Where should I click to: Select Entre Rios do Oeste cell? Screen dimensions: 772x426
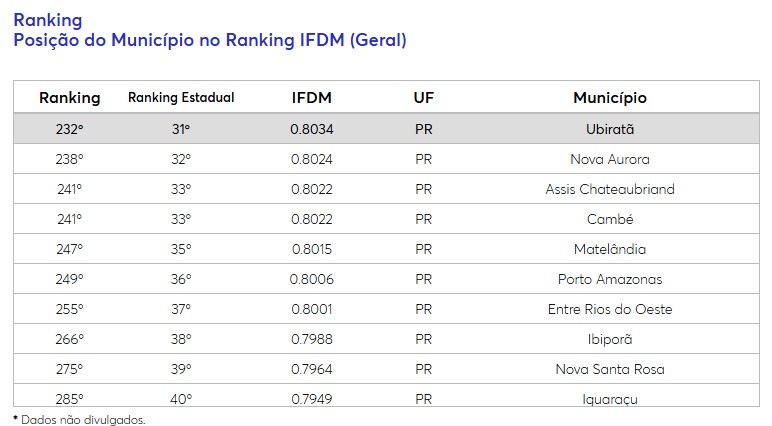pyautogui.click(x=610, y=309)
